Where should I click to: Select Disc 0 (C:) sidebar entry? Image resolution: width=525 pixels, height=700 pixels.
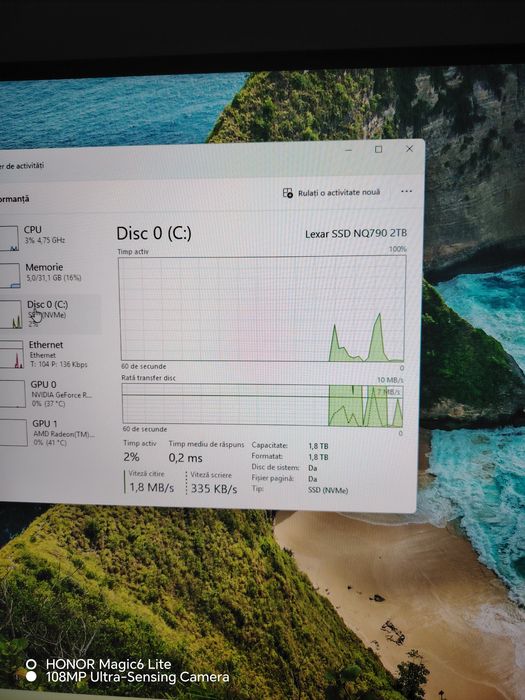pyautogui.click(x=49, y=314)
